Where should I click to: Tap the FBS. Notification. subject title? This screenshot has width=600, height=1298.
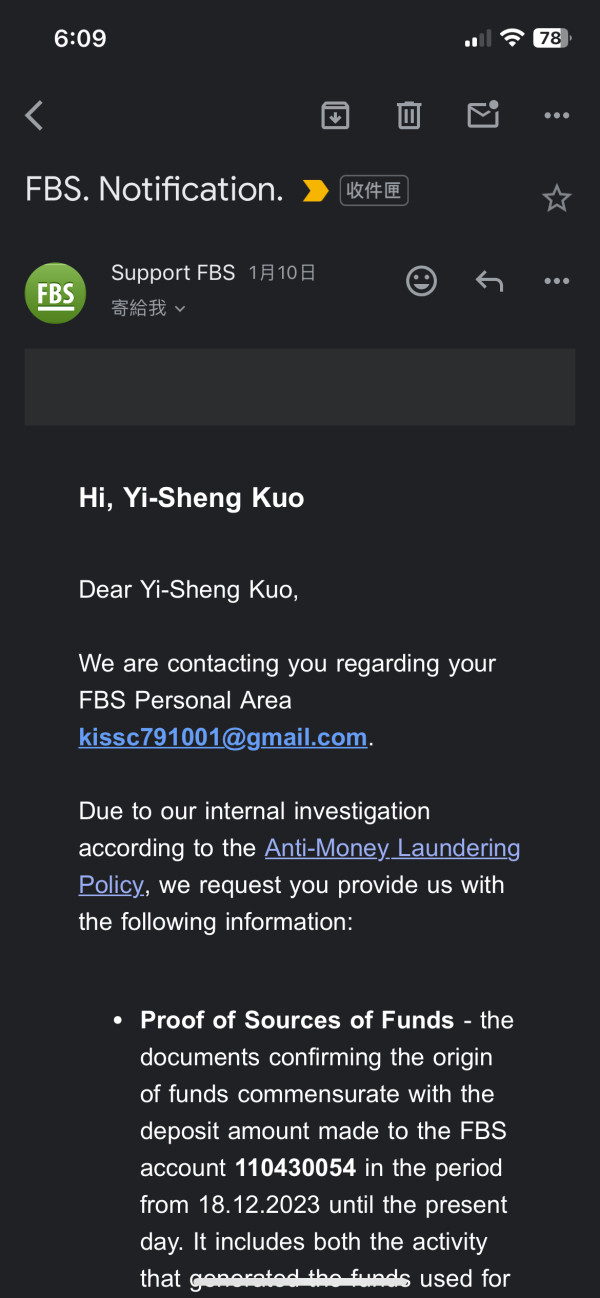[154, 189]
